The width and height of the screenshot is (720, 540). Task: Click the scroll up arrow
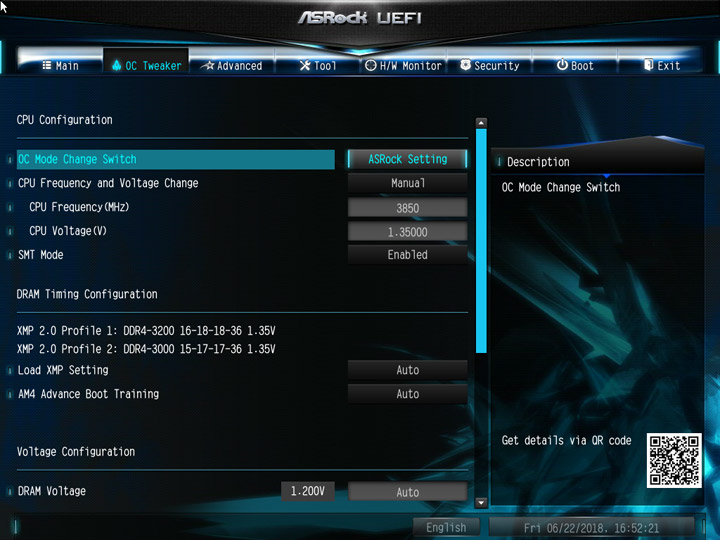pos(481,123)
